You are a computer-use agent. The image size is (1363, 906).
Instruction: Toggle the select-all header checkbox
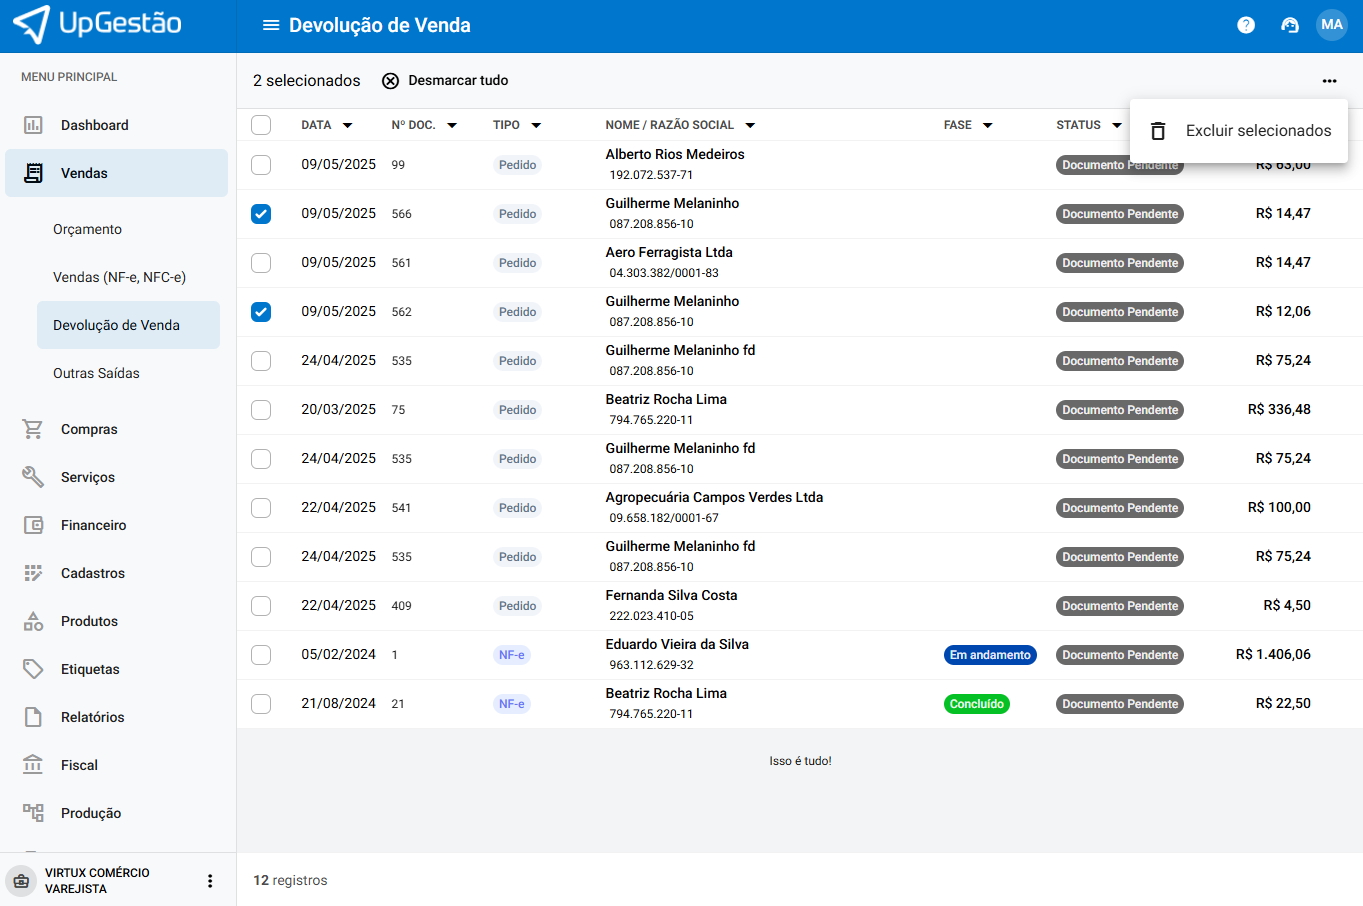[261, 125]
